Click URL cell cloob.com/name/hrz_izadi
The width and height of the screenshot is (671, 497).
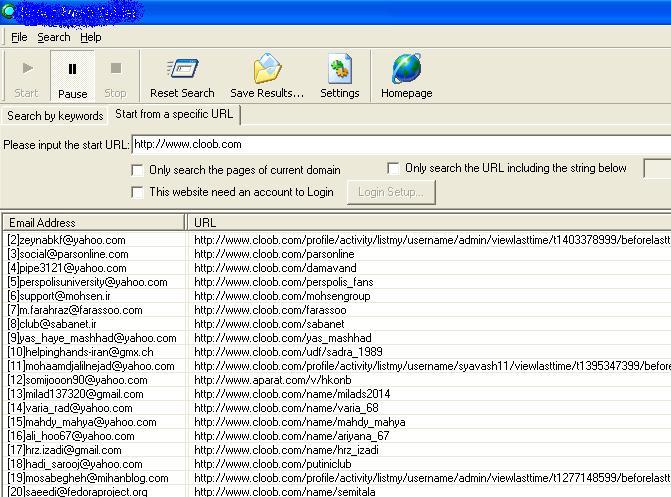coord(287,450)
